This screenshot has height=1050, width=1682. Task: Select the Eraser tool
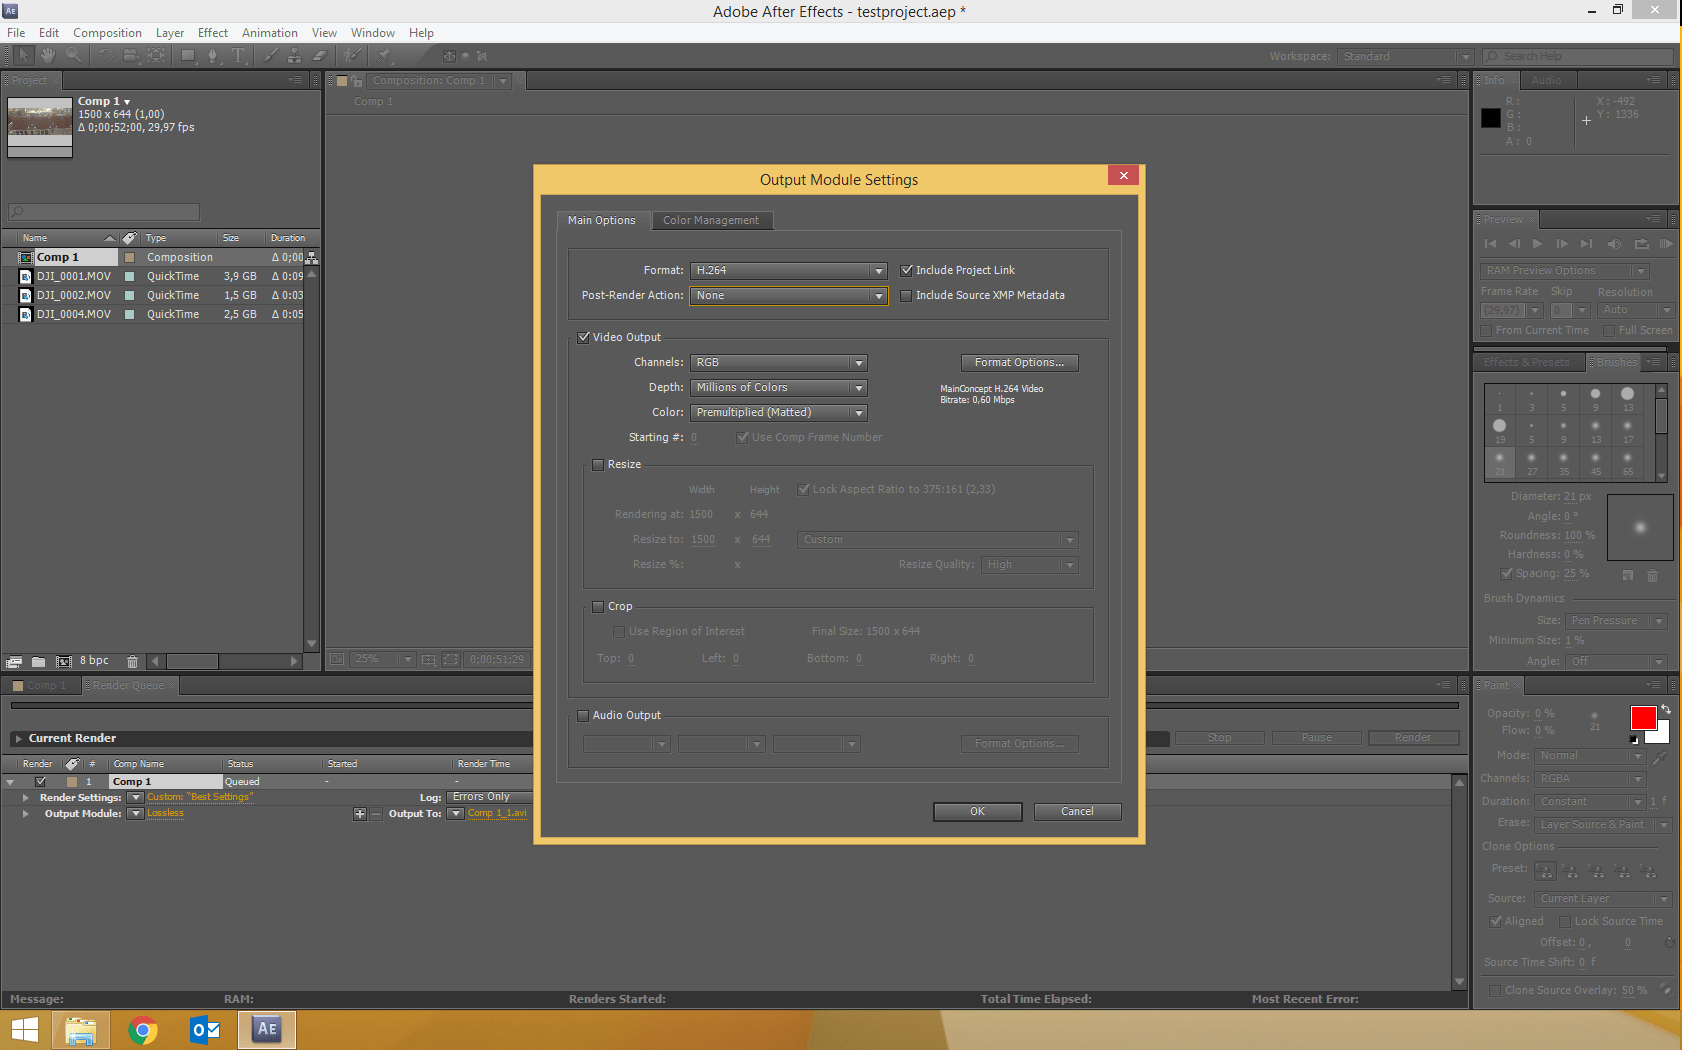click(x=320, y=56)
